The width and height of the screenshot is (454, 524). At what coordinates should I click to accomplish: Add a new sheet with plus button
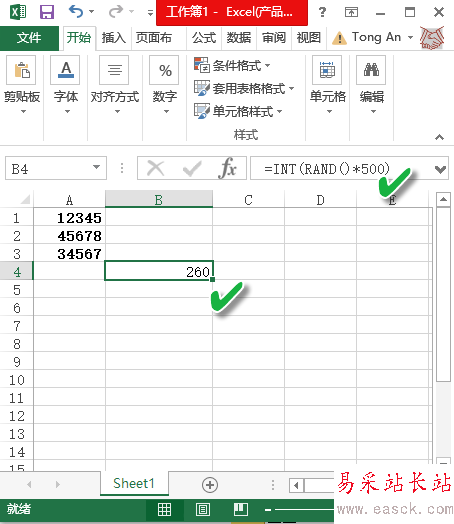point(210,485)
